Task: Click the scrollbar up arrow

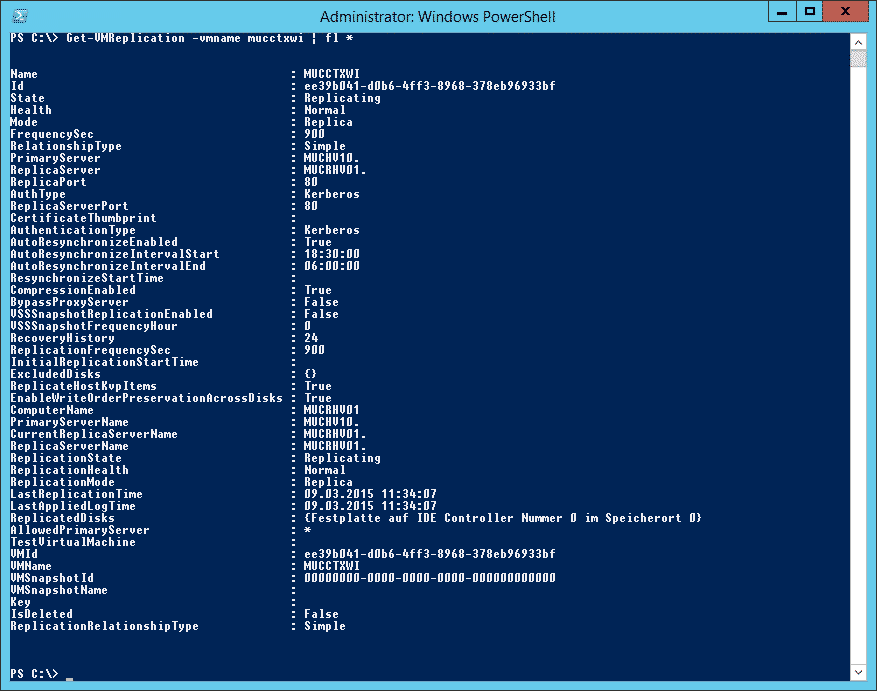Action: 858,41
